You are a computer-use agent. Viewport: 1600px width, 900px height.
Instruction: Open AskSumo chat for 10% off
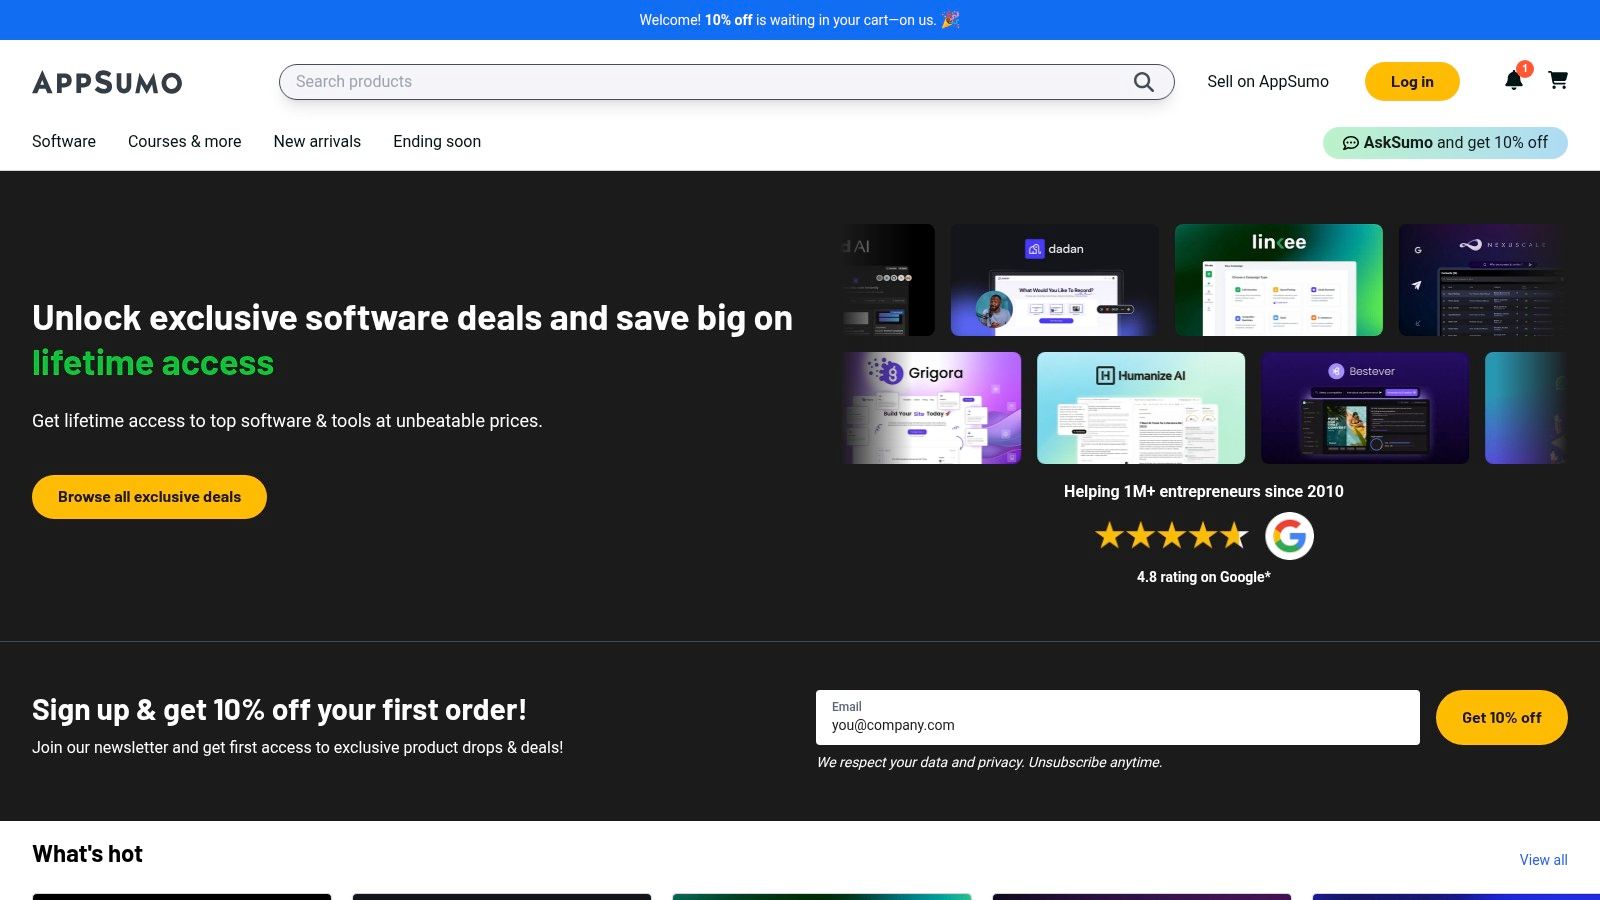(x=1444, y=142)
